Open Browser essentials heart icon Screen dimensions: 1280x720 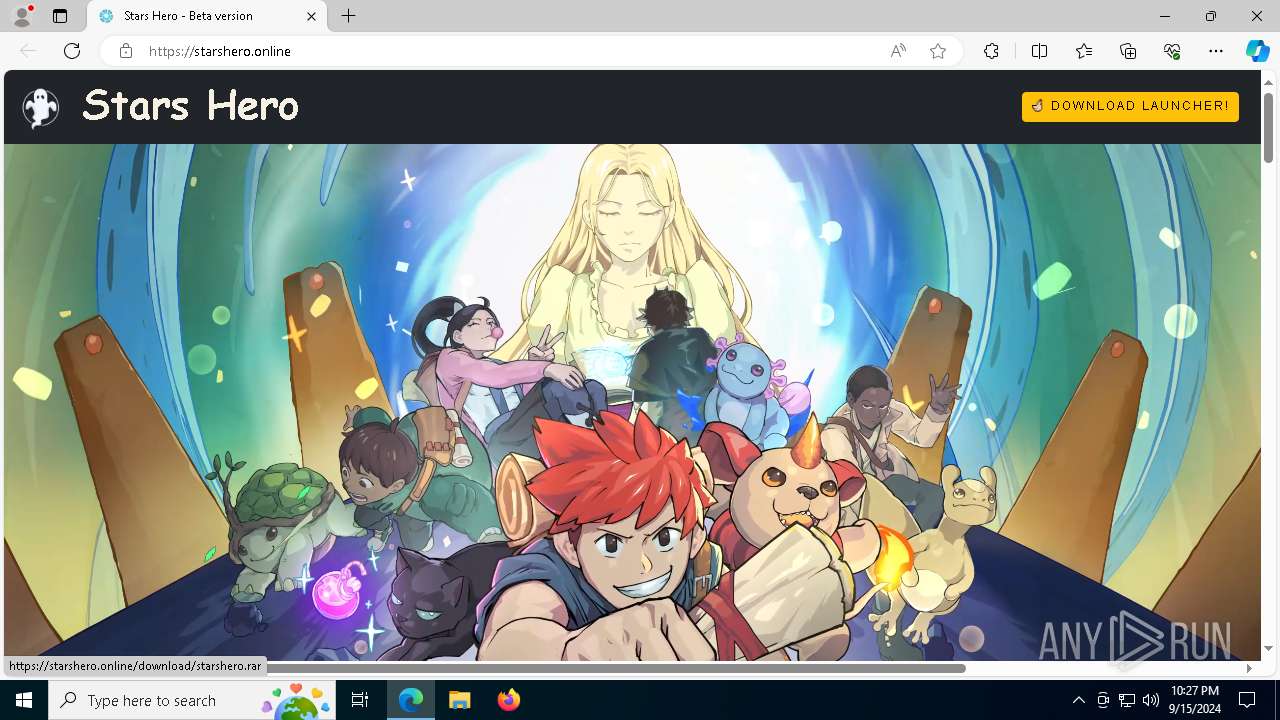pyautogui.click(x=1172, y=51)
